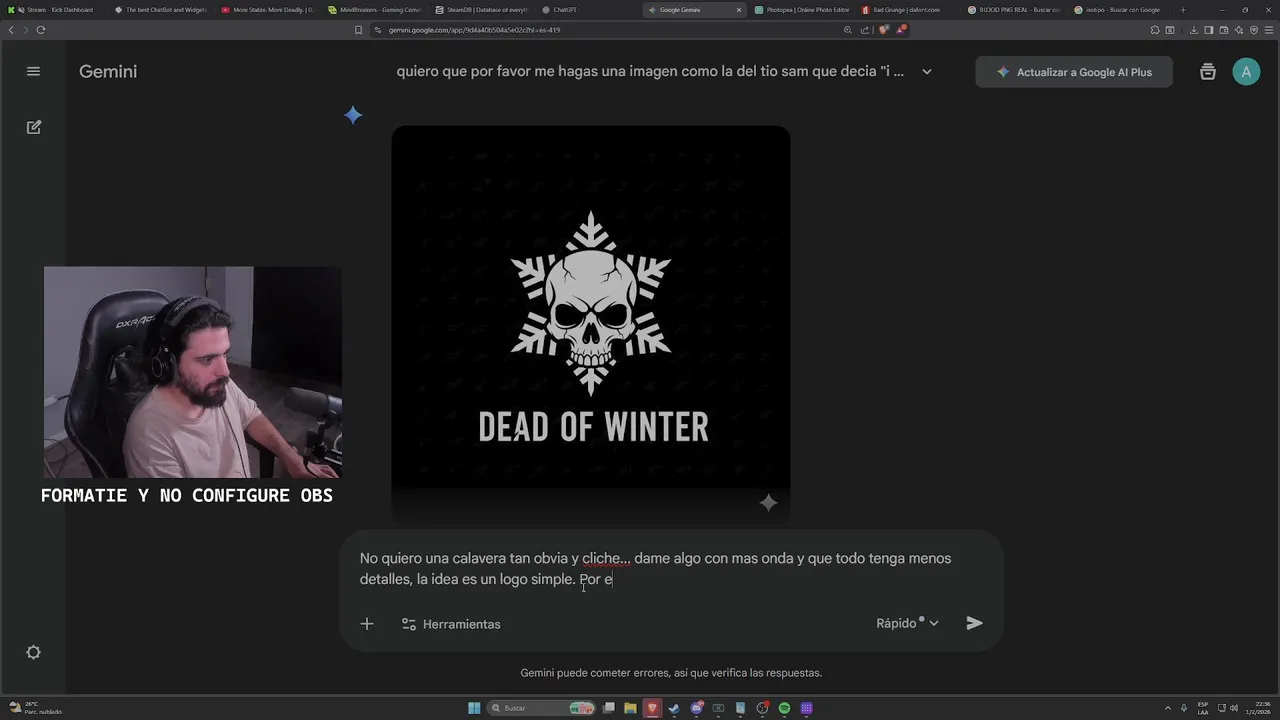Click the Gemini logo text

pos(108,72)
